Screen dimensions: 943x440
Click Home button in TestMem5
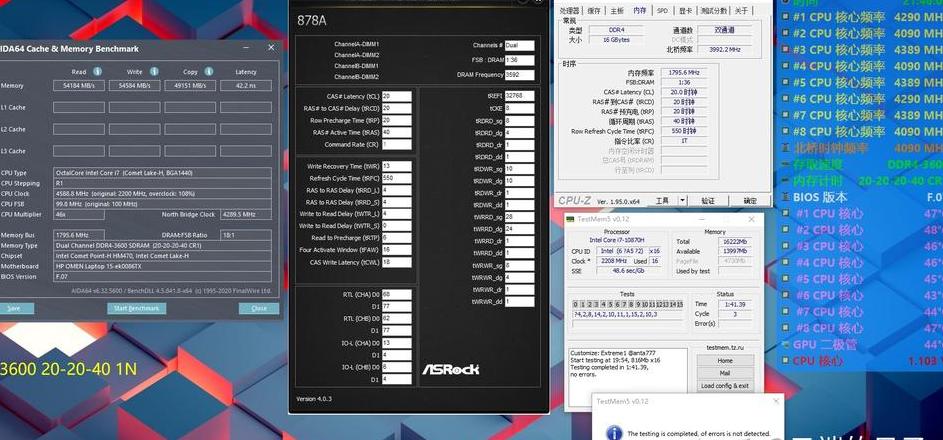725,361
